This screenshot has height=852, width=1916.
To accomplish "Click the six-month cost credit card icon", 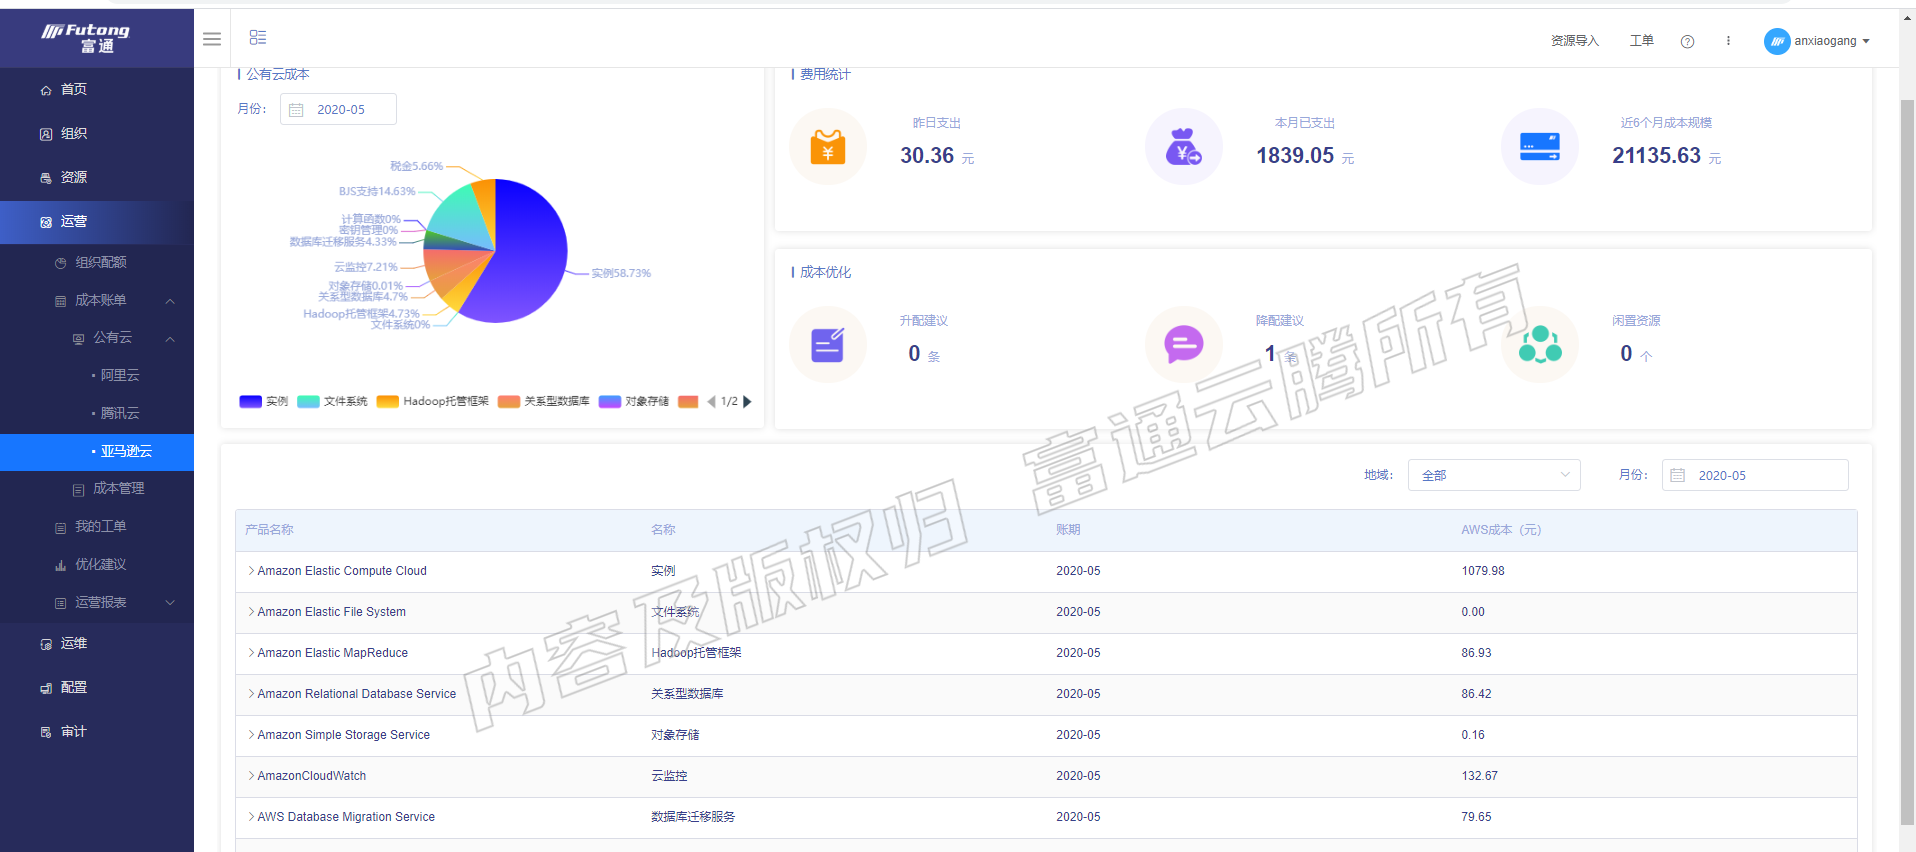I will tap(1540, 147).
